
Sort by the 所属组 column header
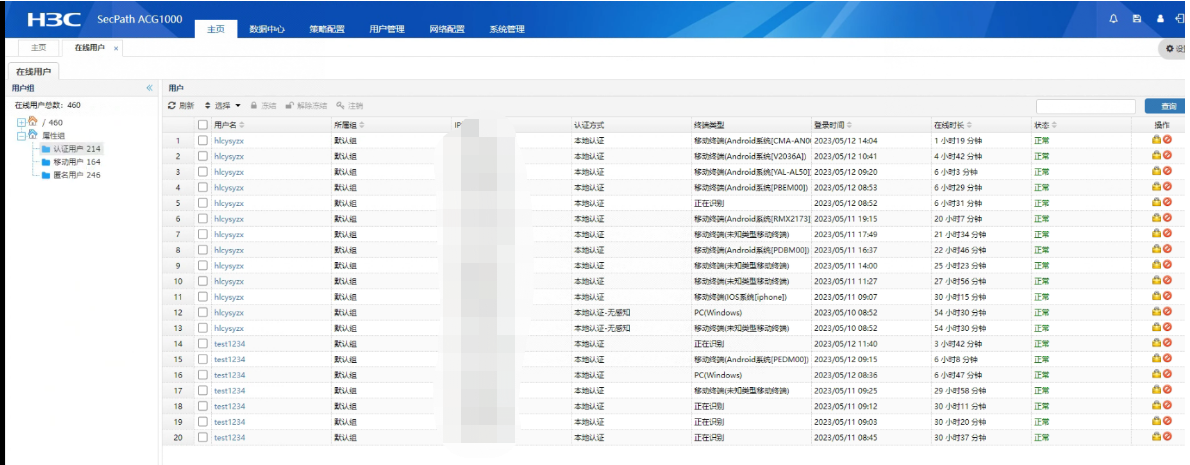click(349, 124)
